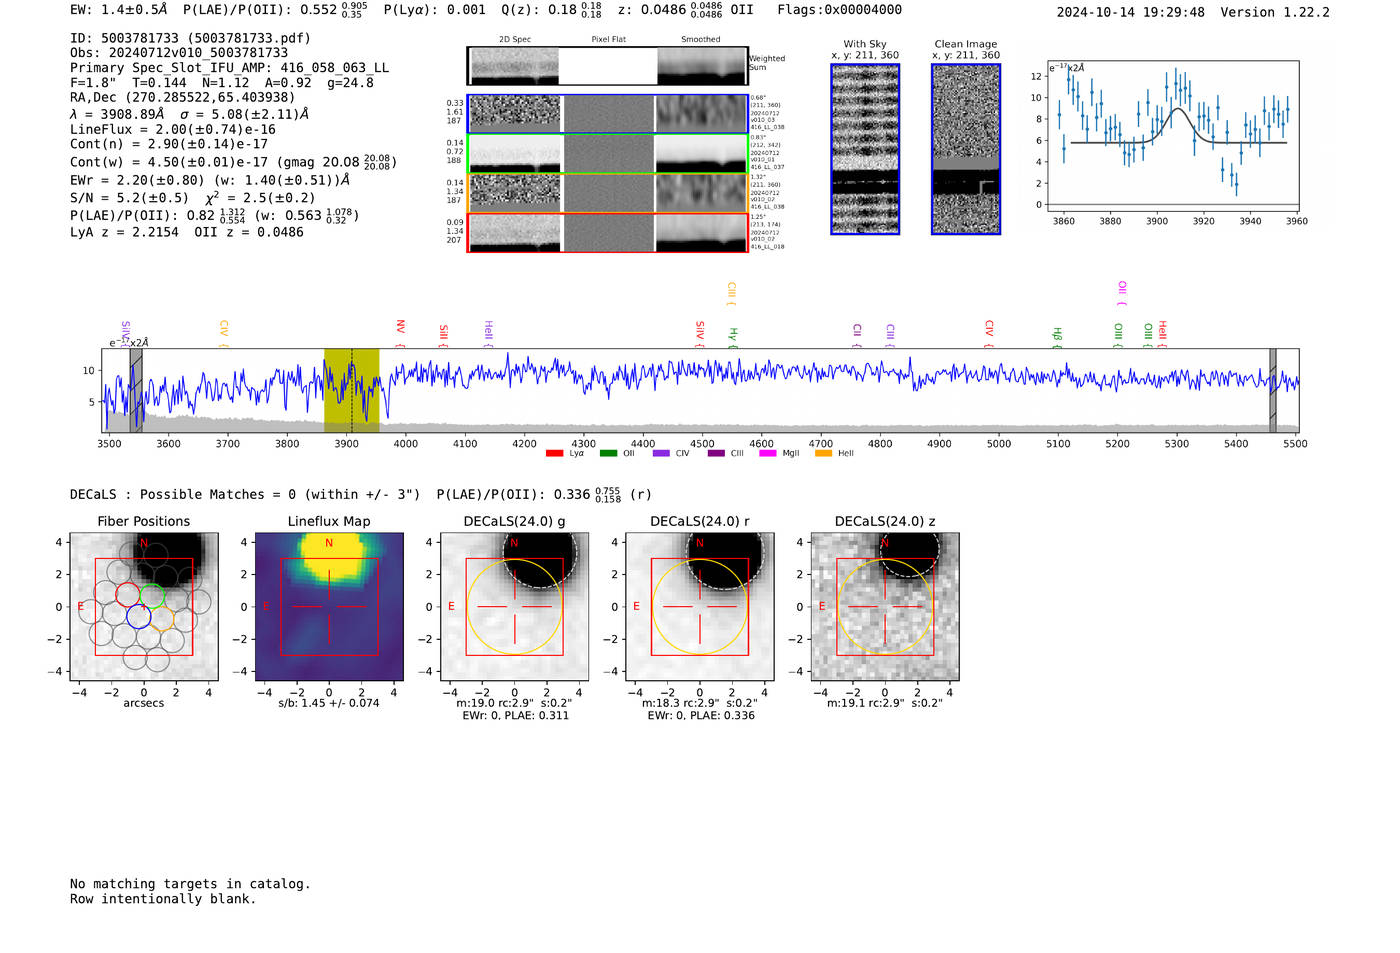Viewport: 1400px width, 953px height.
Task: Click the 'Primary Spec_Slot_IFU_AMP: 416_058_063_LL' line
Action: (x=229, y=68)
